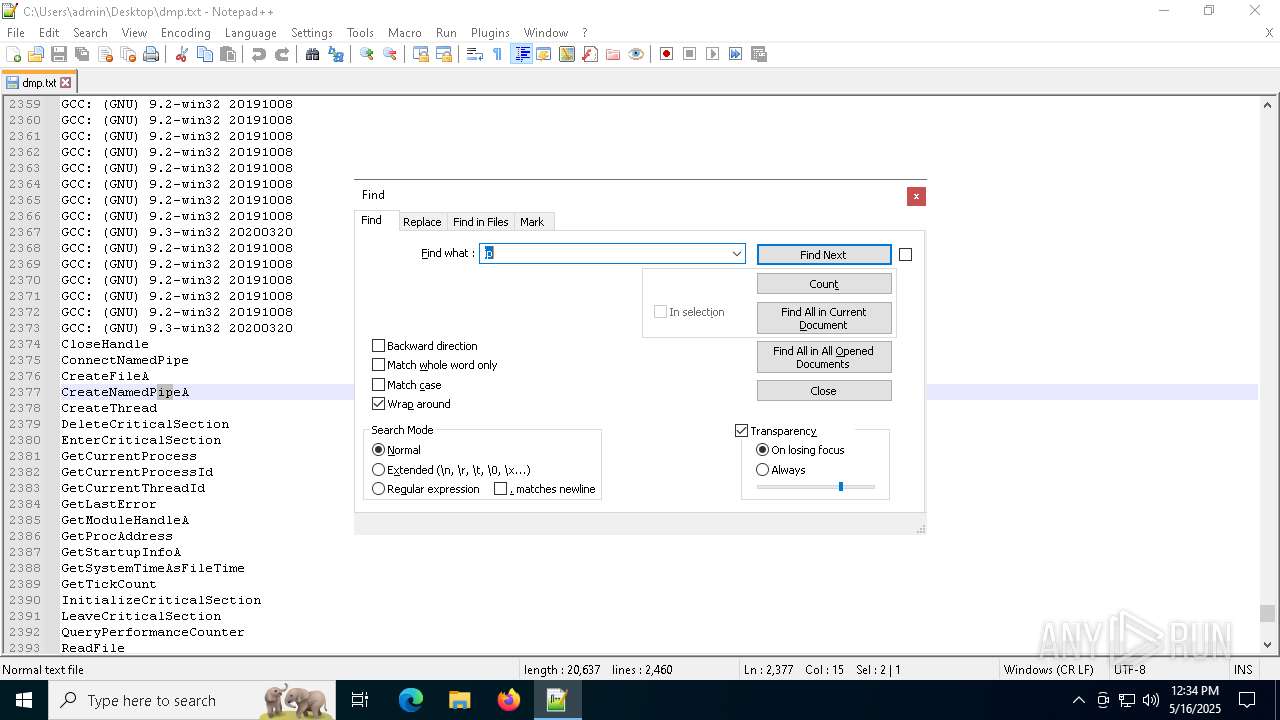Toggle synchronize horizontal scrolling icon
The image size is (1280, 720).
(444, 54)
